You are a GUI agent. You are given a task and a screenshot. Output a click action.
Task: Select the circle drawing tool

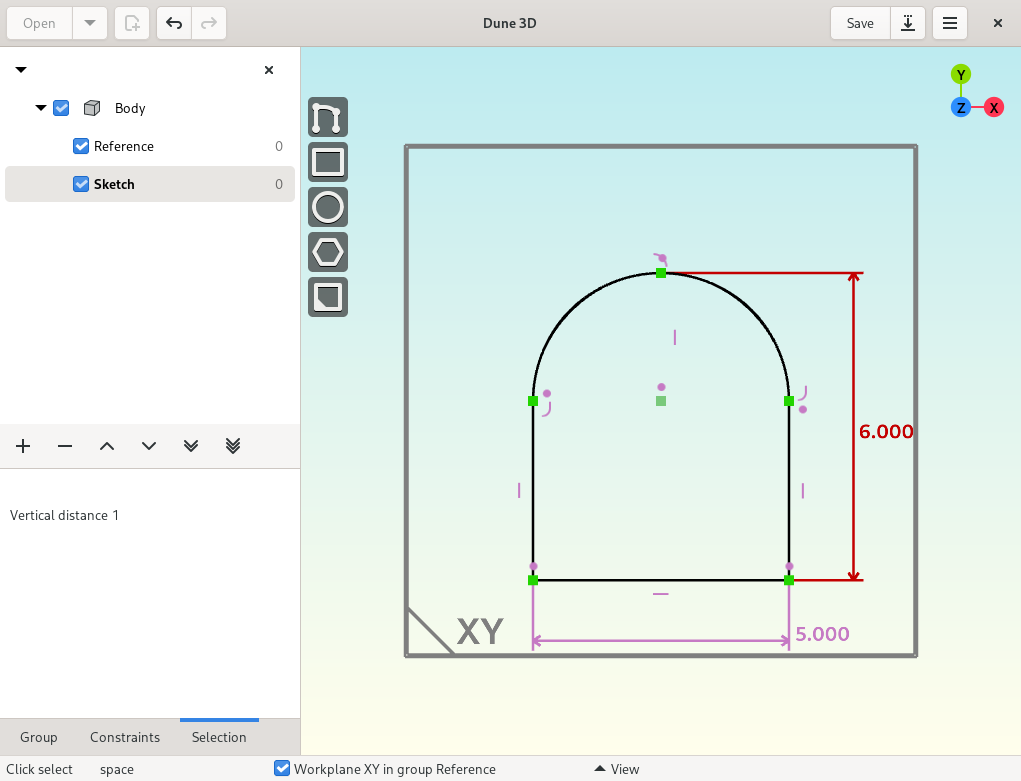pyautogui.click(x=328, y=207)
